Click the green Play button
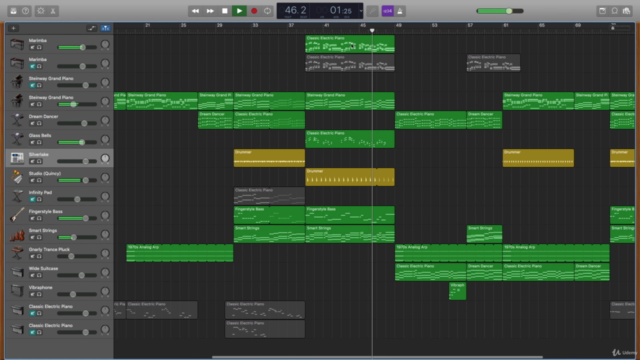 tap(239, 11)
